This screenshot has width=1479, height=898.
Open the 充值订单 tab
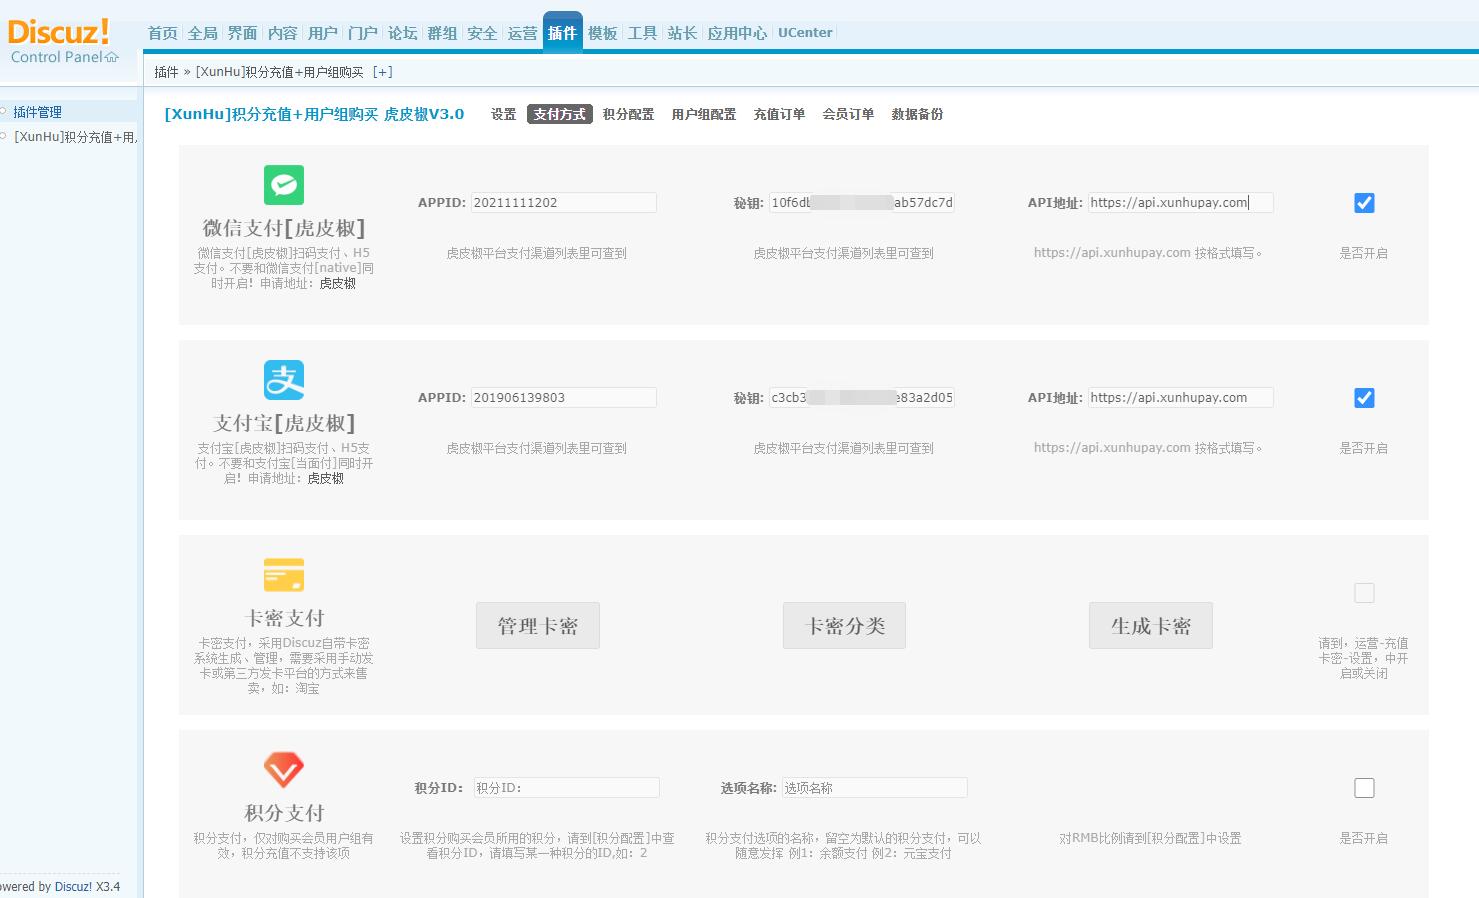[780, 114]
